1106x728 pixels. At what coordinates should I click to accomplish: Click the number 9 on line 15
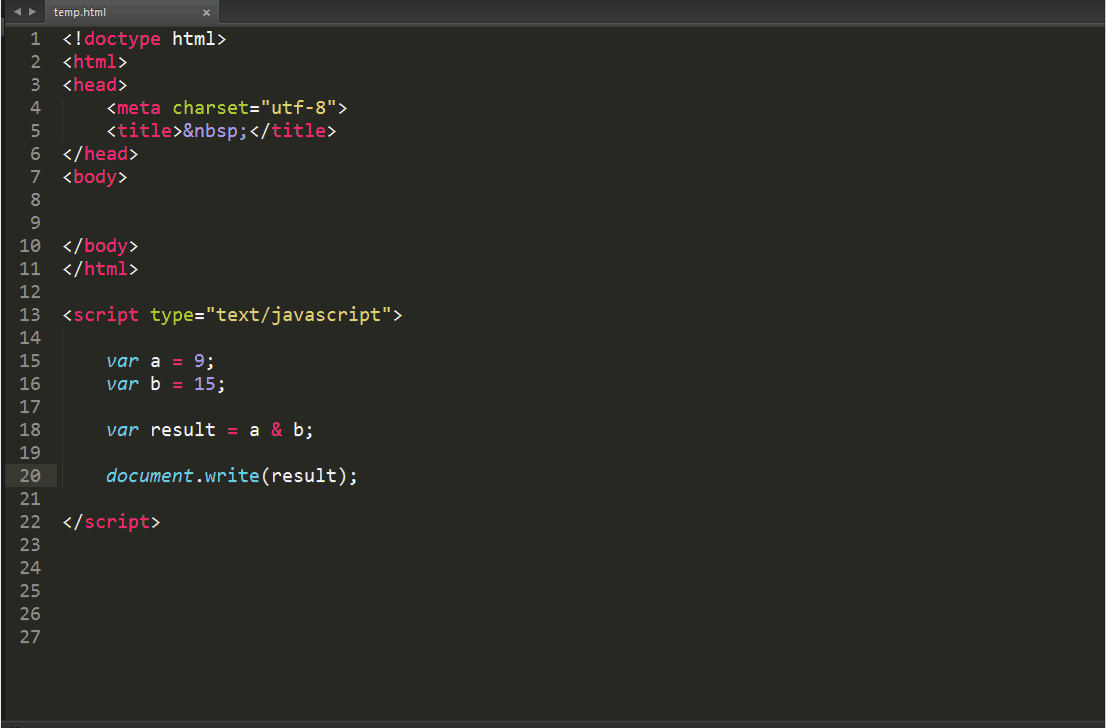tap(200, 361)
